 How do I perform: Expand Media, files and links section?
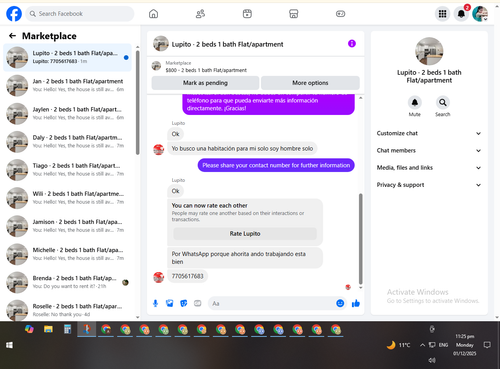point(429,168)
